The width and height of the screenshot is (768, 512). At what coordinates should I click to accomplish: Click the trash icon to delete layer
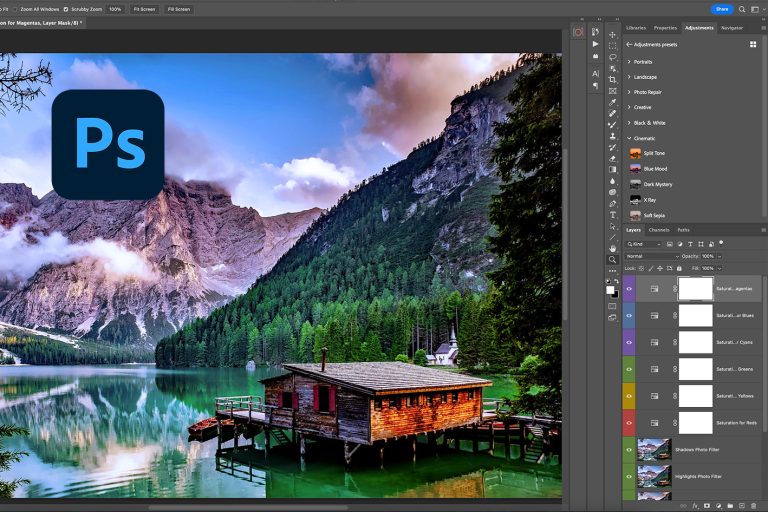(753, 506)
